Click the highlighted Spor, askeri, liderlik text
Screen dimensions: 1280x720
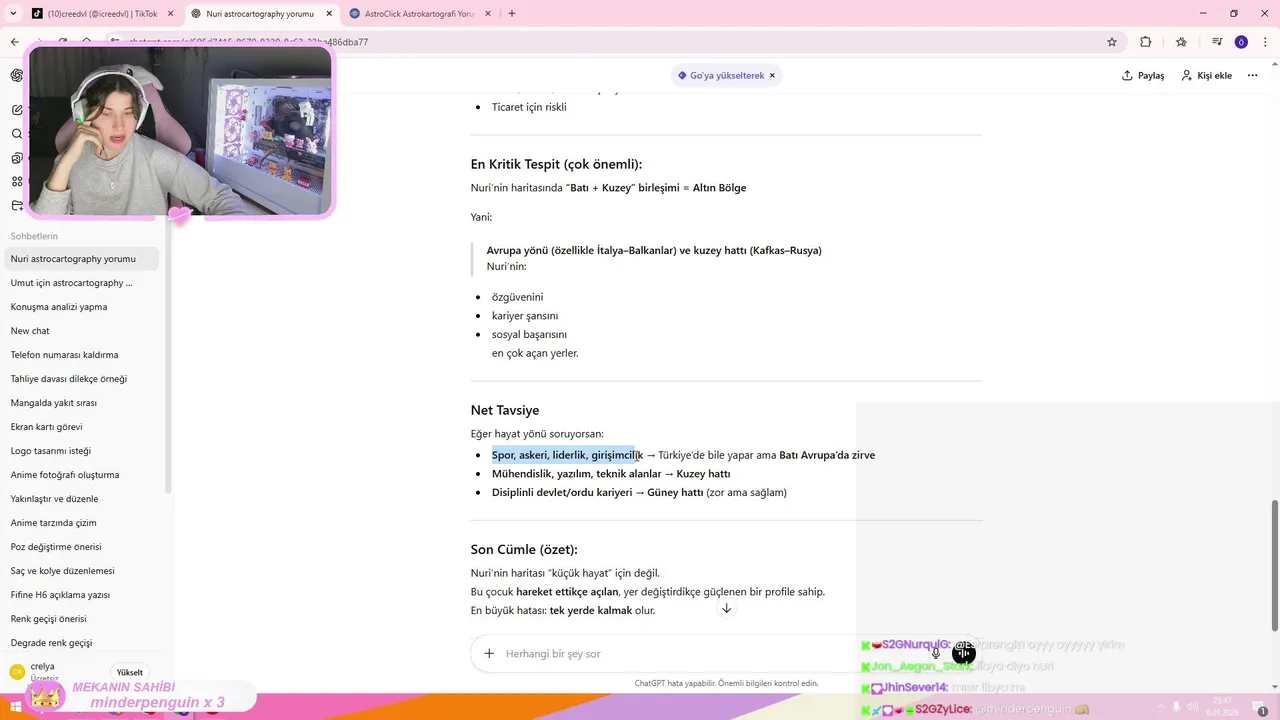[x=564, y=455]
